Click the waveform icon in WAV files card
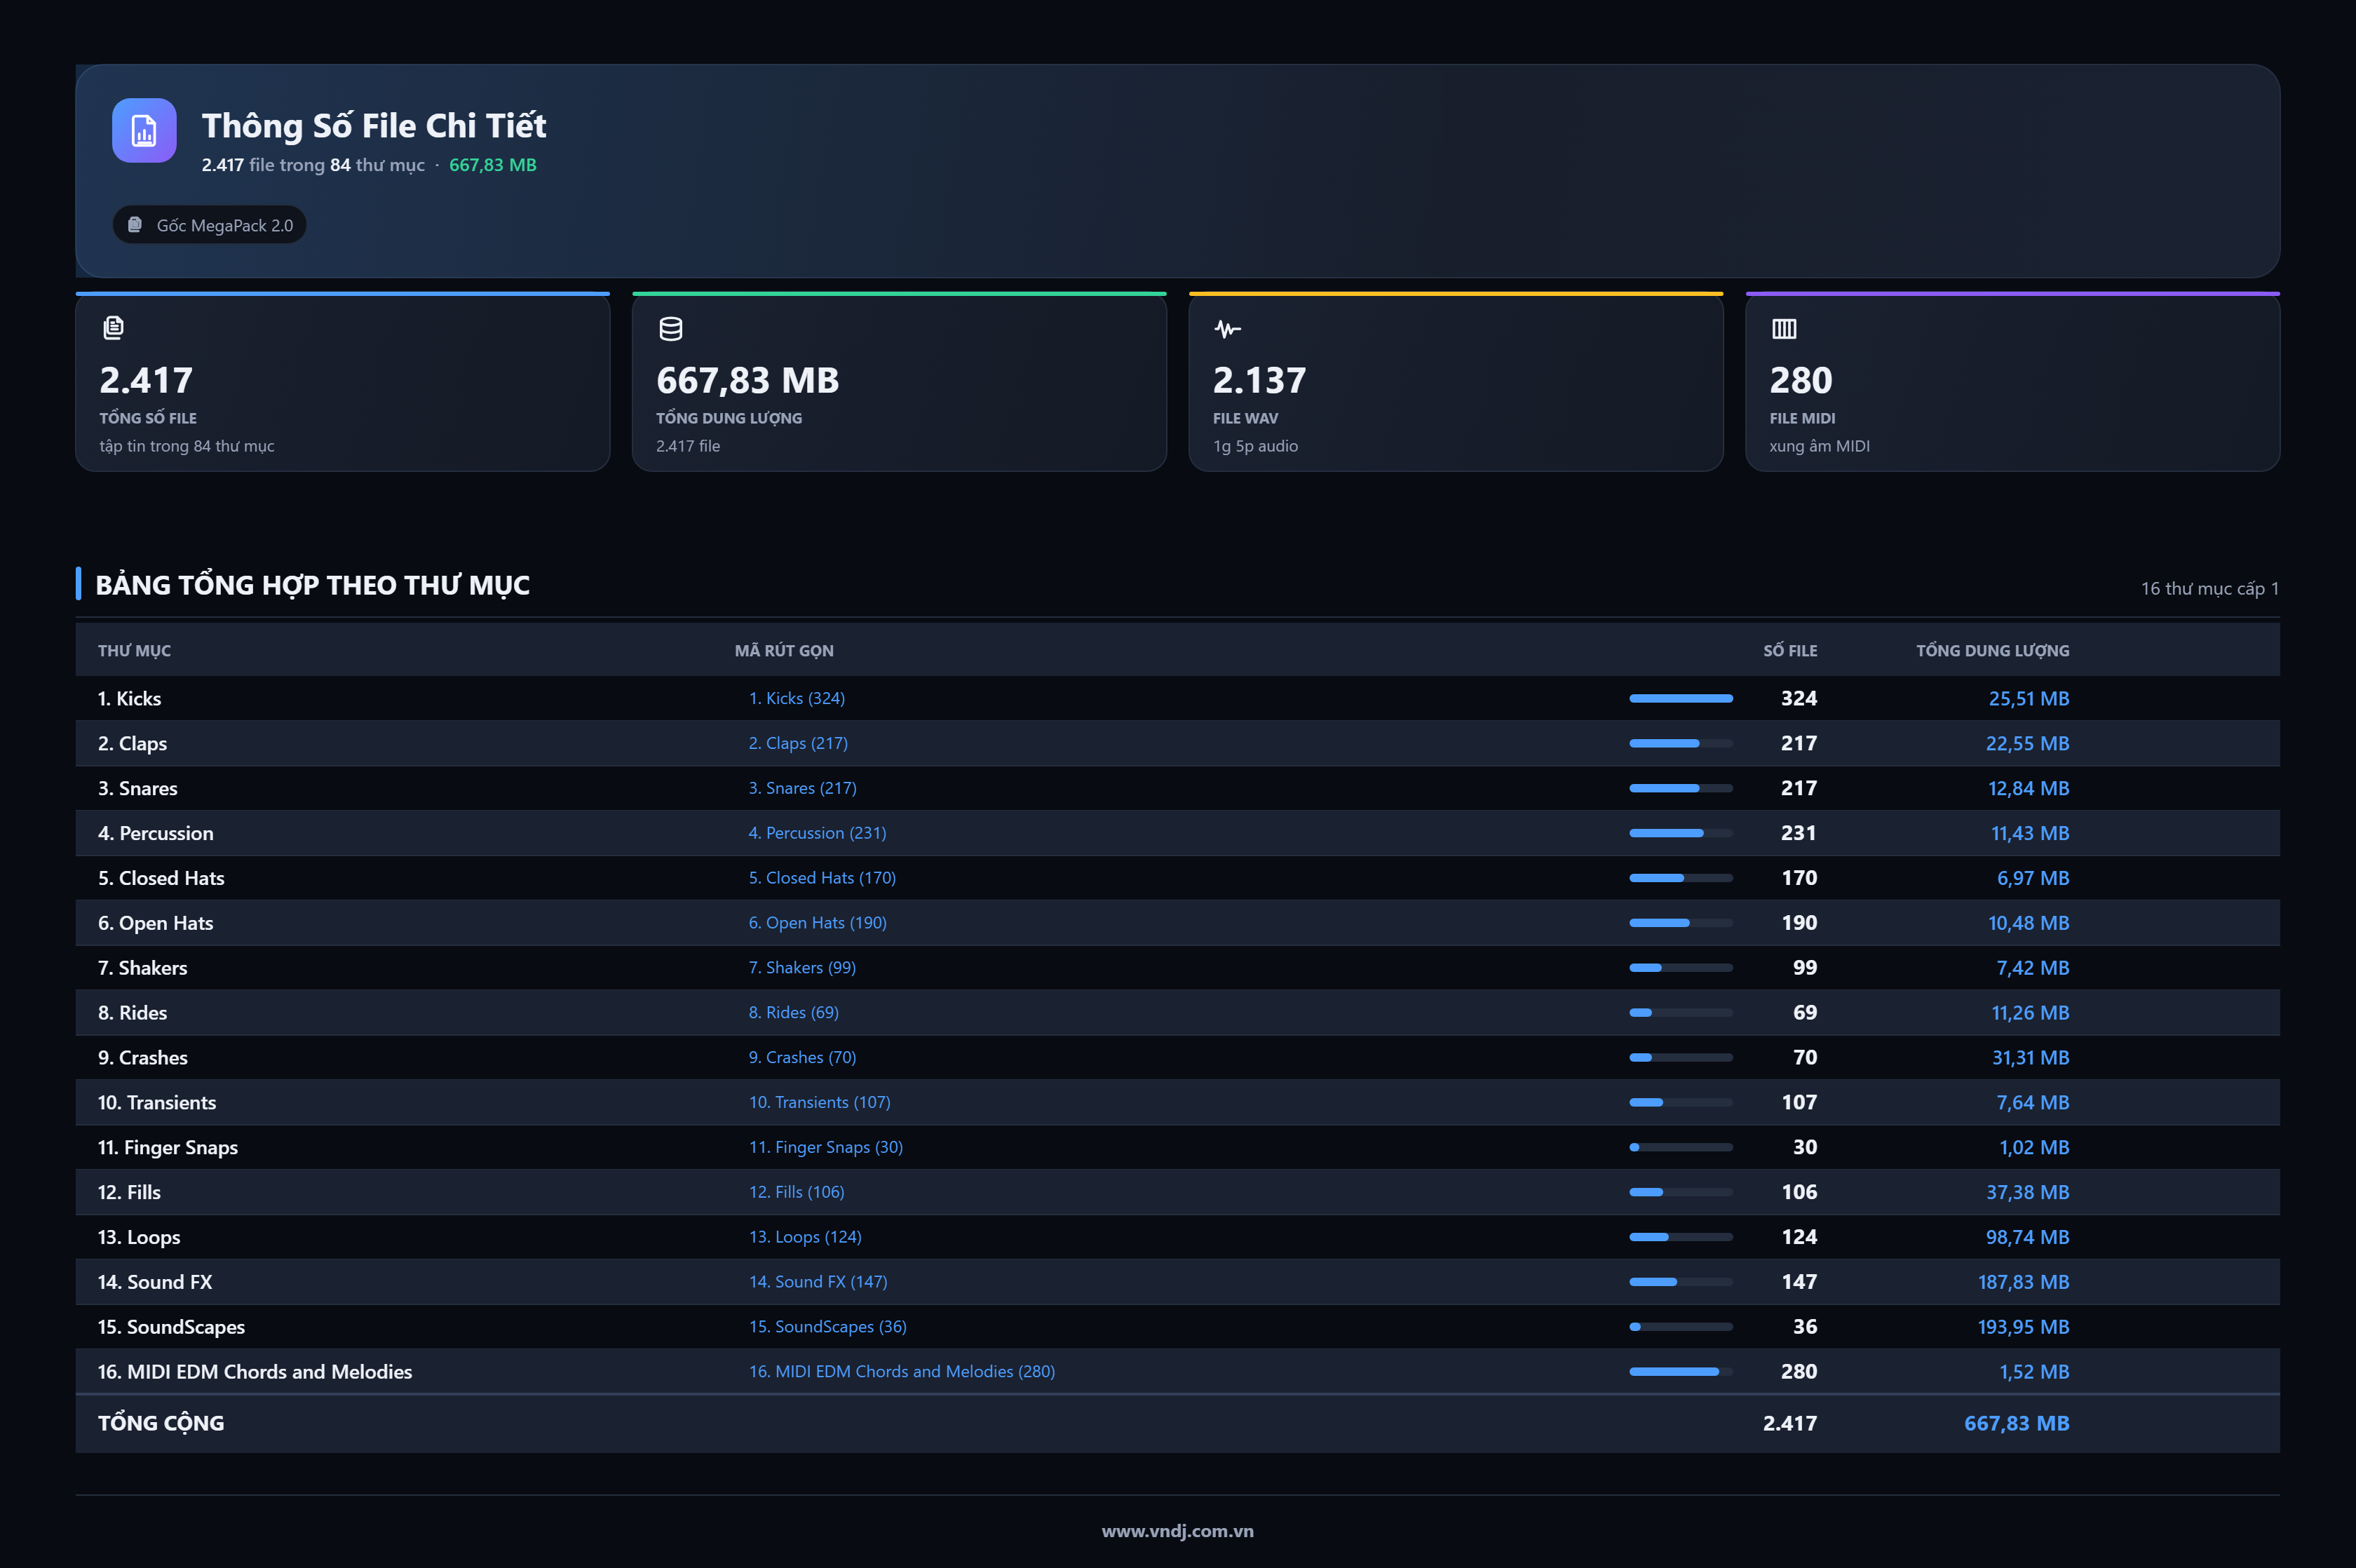The width and height of the screenshot is (2356, 1568). coord(1227,329)
